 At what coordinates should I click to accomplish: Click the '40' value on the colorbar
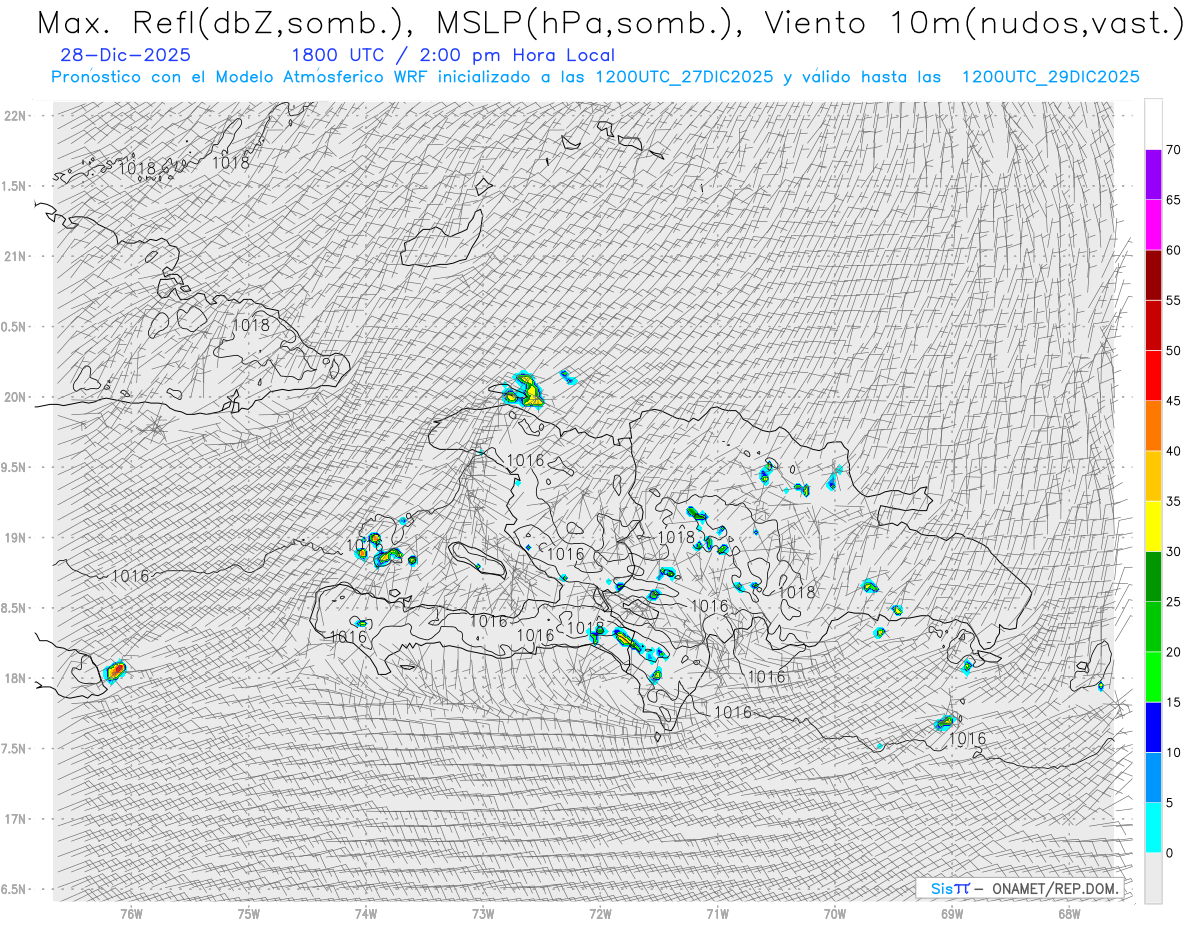click(x=1173, y=451)
